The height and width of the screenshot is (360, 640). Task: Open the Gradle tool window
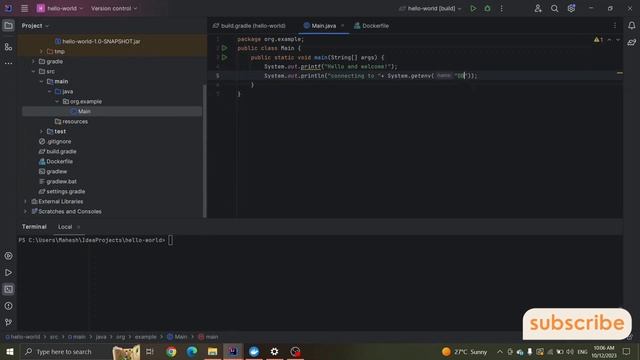[631, 42]
